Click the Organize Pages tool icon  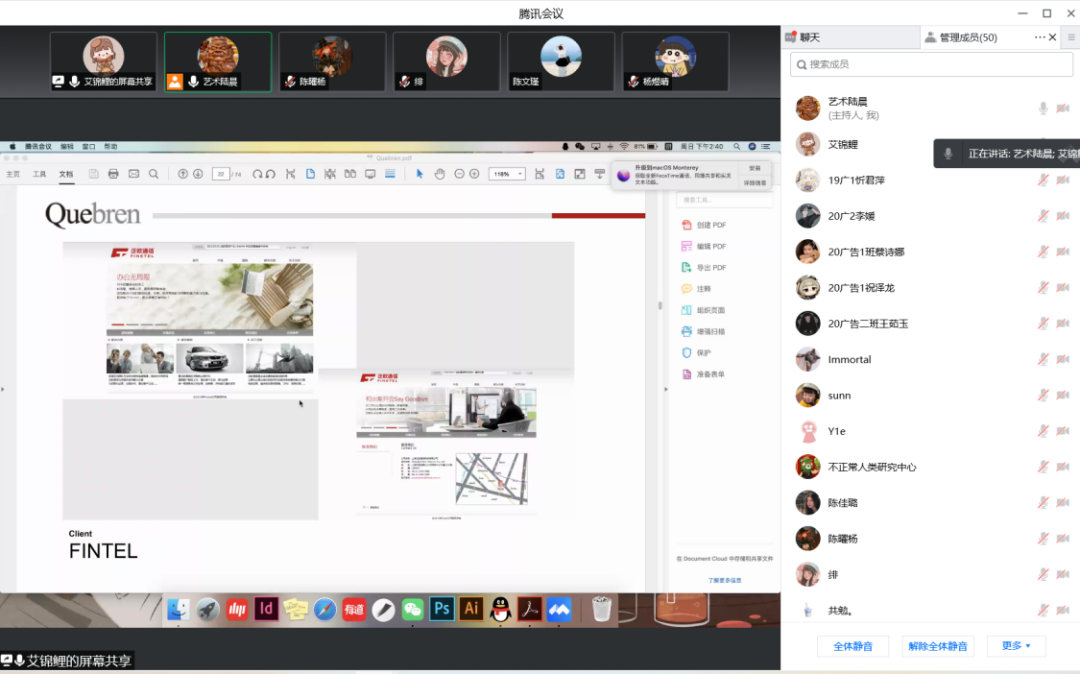686,310
